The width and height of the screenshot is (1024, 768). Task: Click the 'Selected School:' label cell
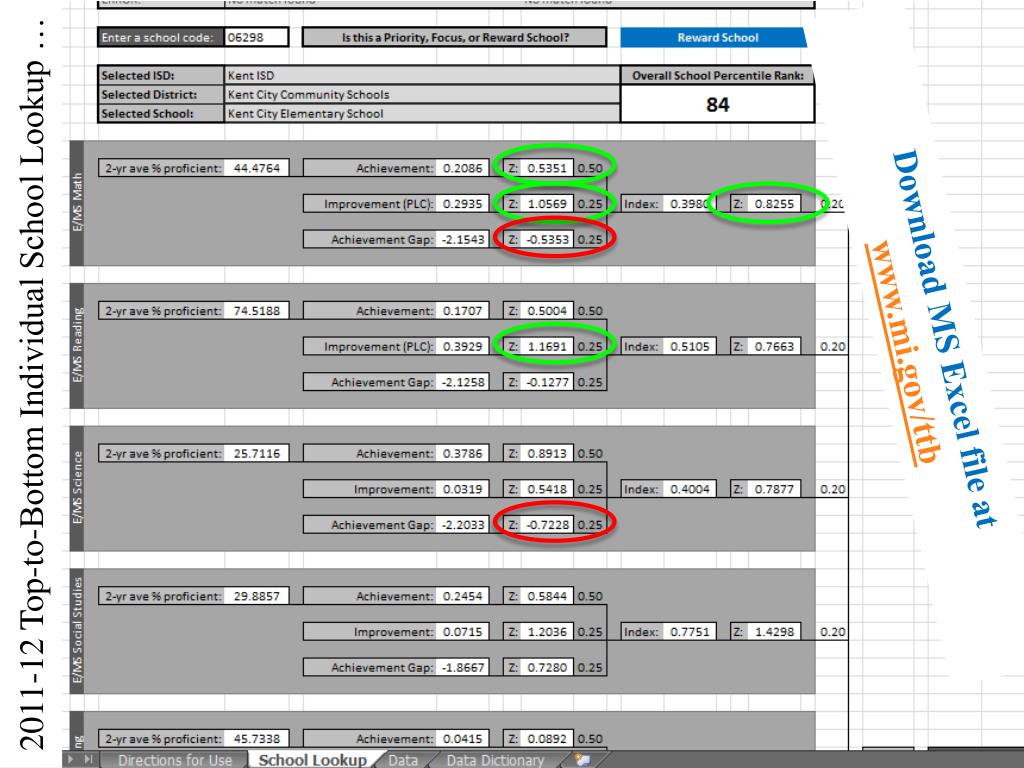pos(161,113)
